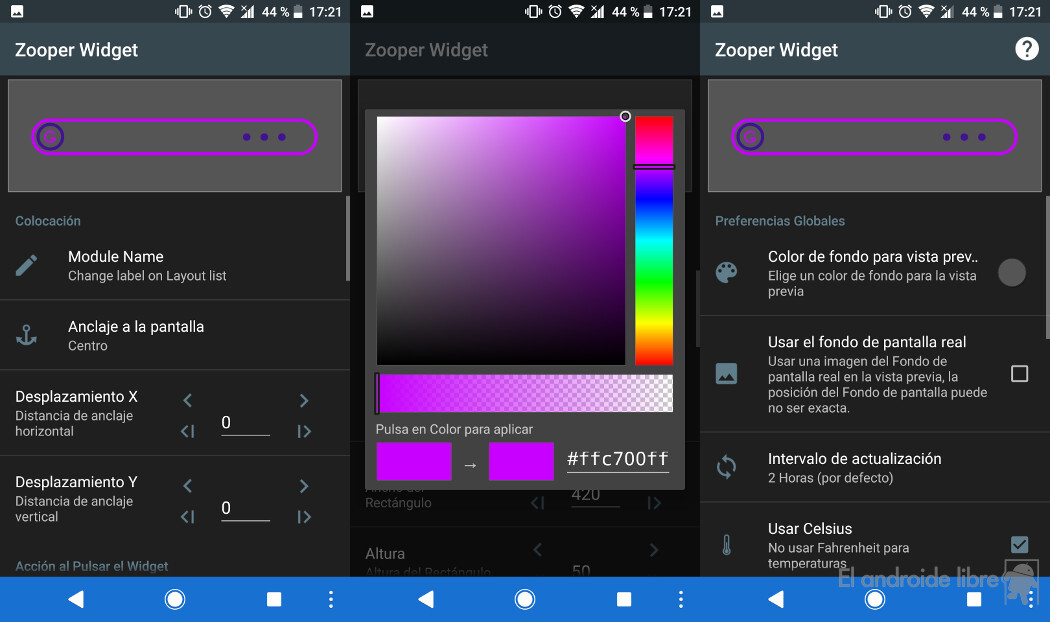Tap the Colocación section header
The height and width of the screenshot is (622, 1050).
[x=48, y=221]
